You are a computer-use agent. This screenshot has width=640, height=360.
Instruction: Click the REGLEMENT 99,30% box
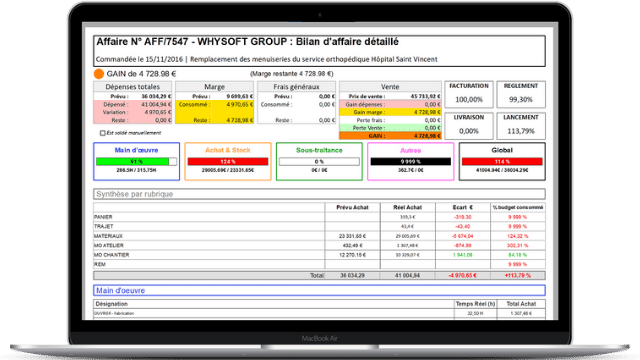(521, 94)
